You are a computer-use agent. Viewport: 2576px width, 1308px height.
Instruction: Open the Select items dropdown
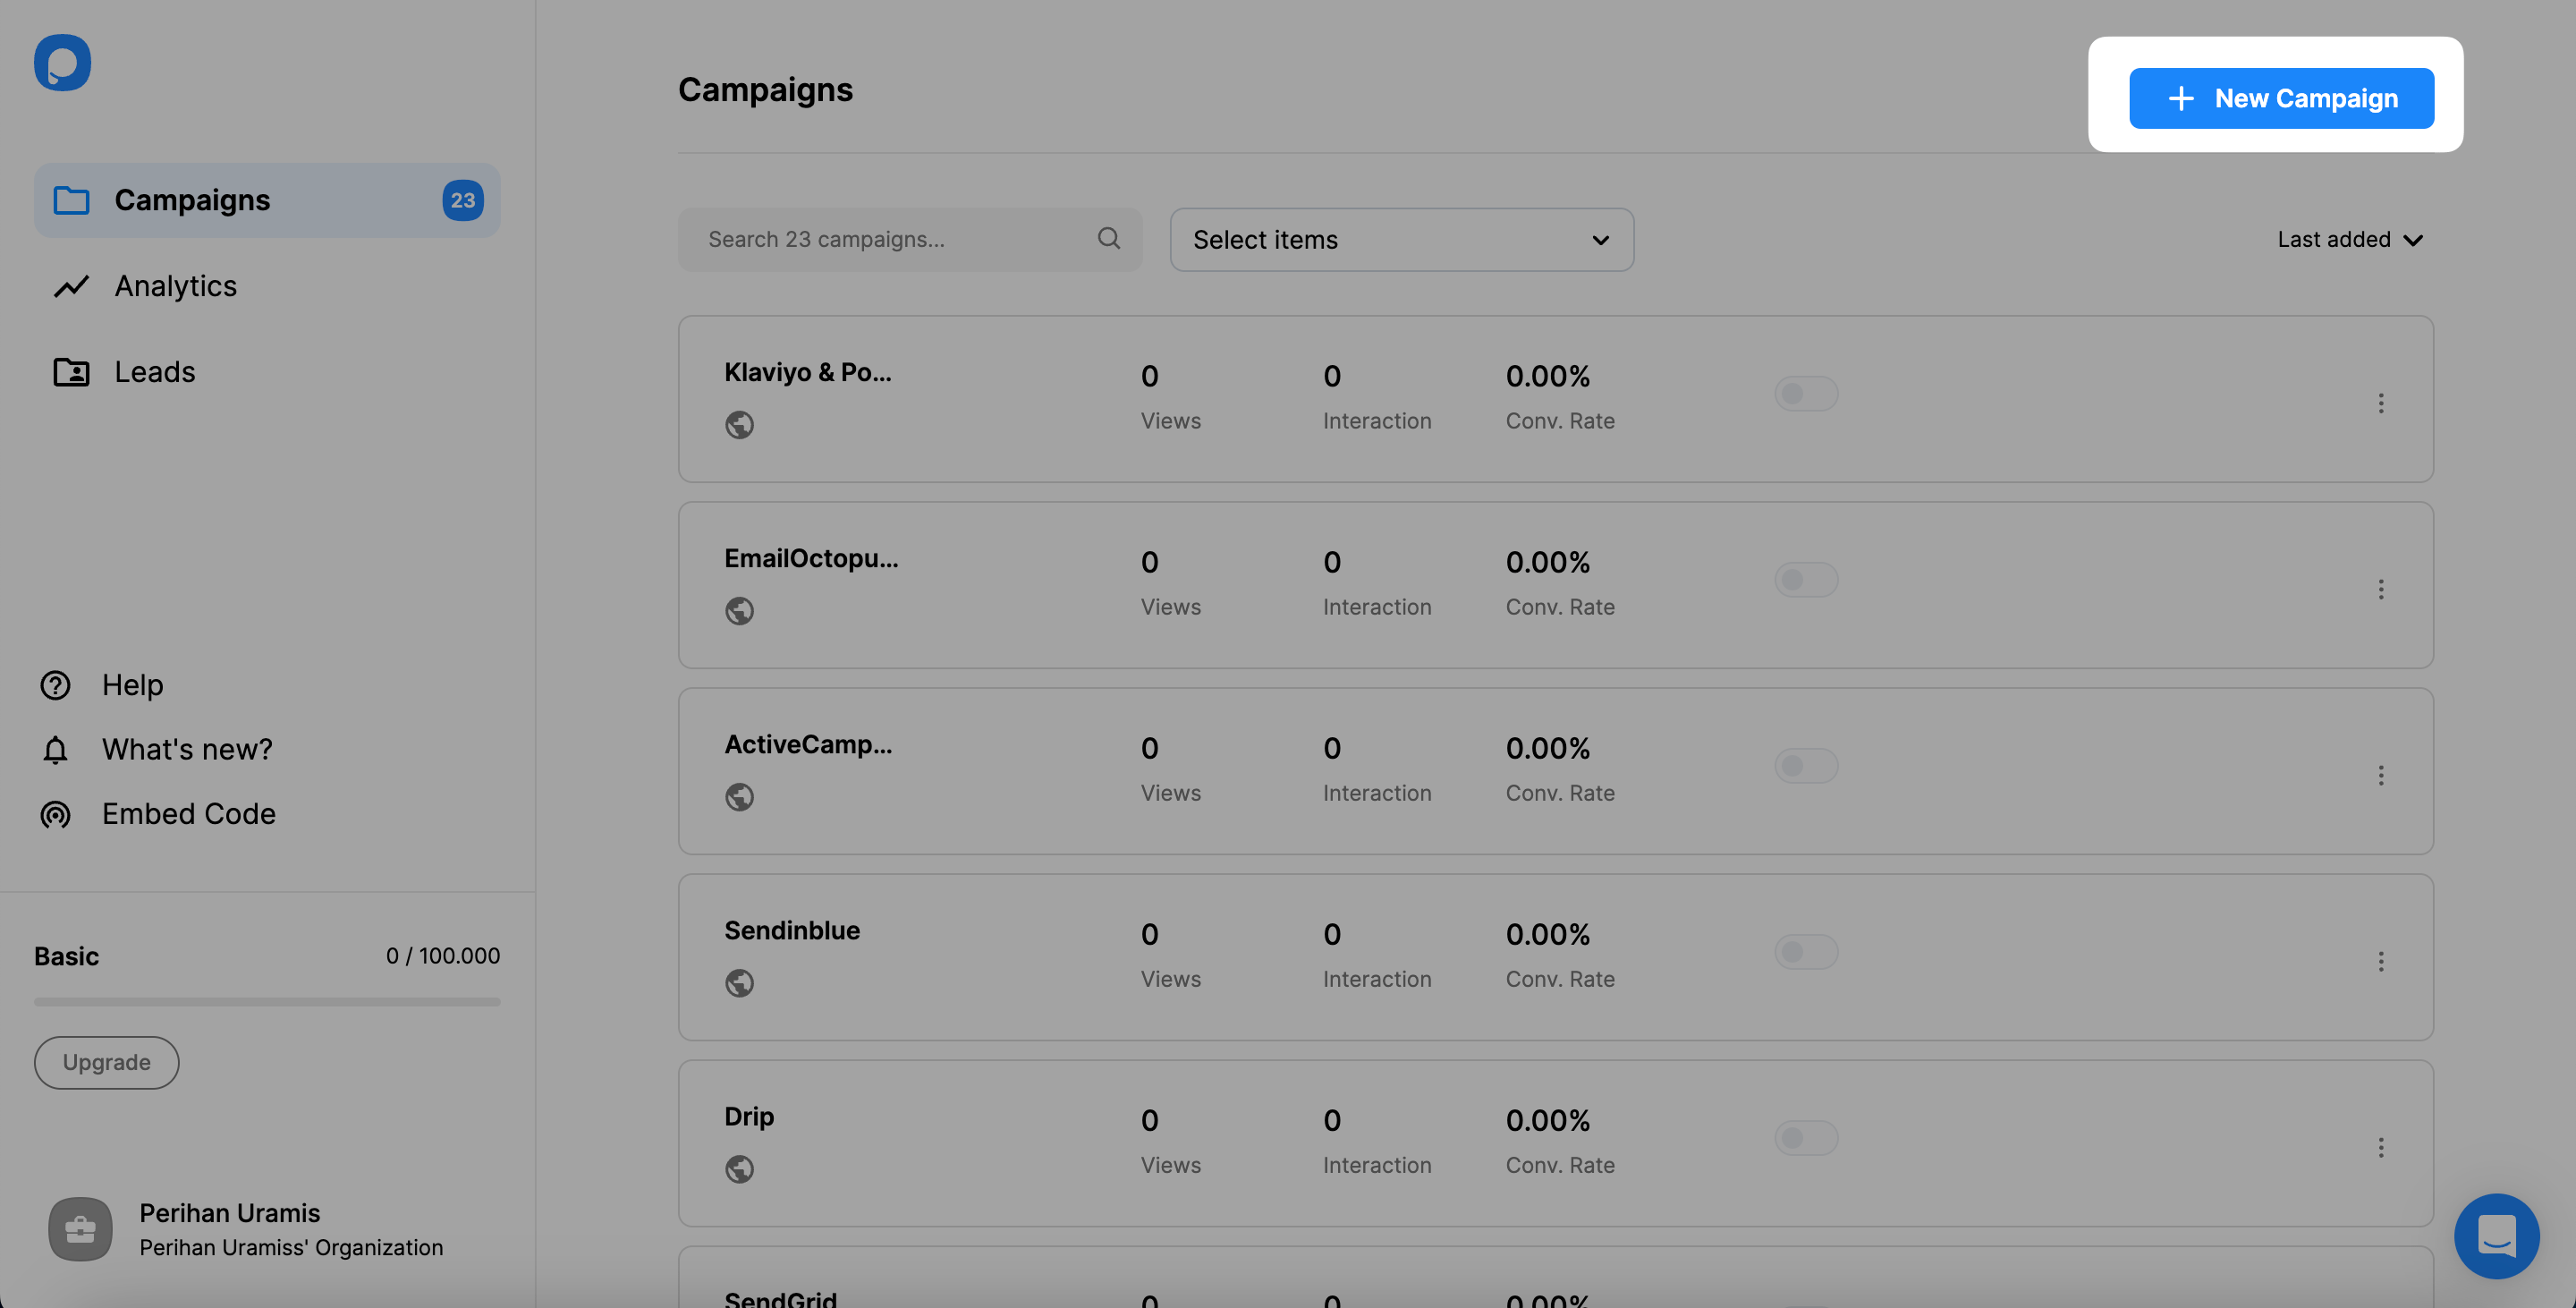pos(1401,240)
